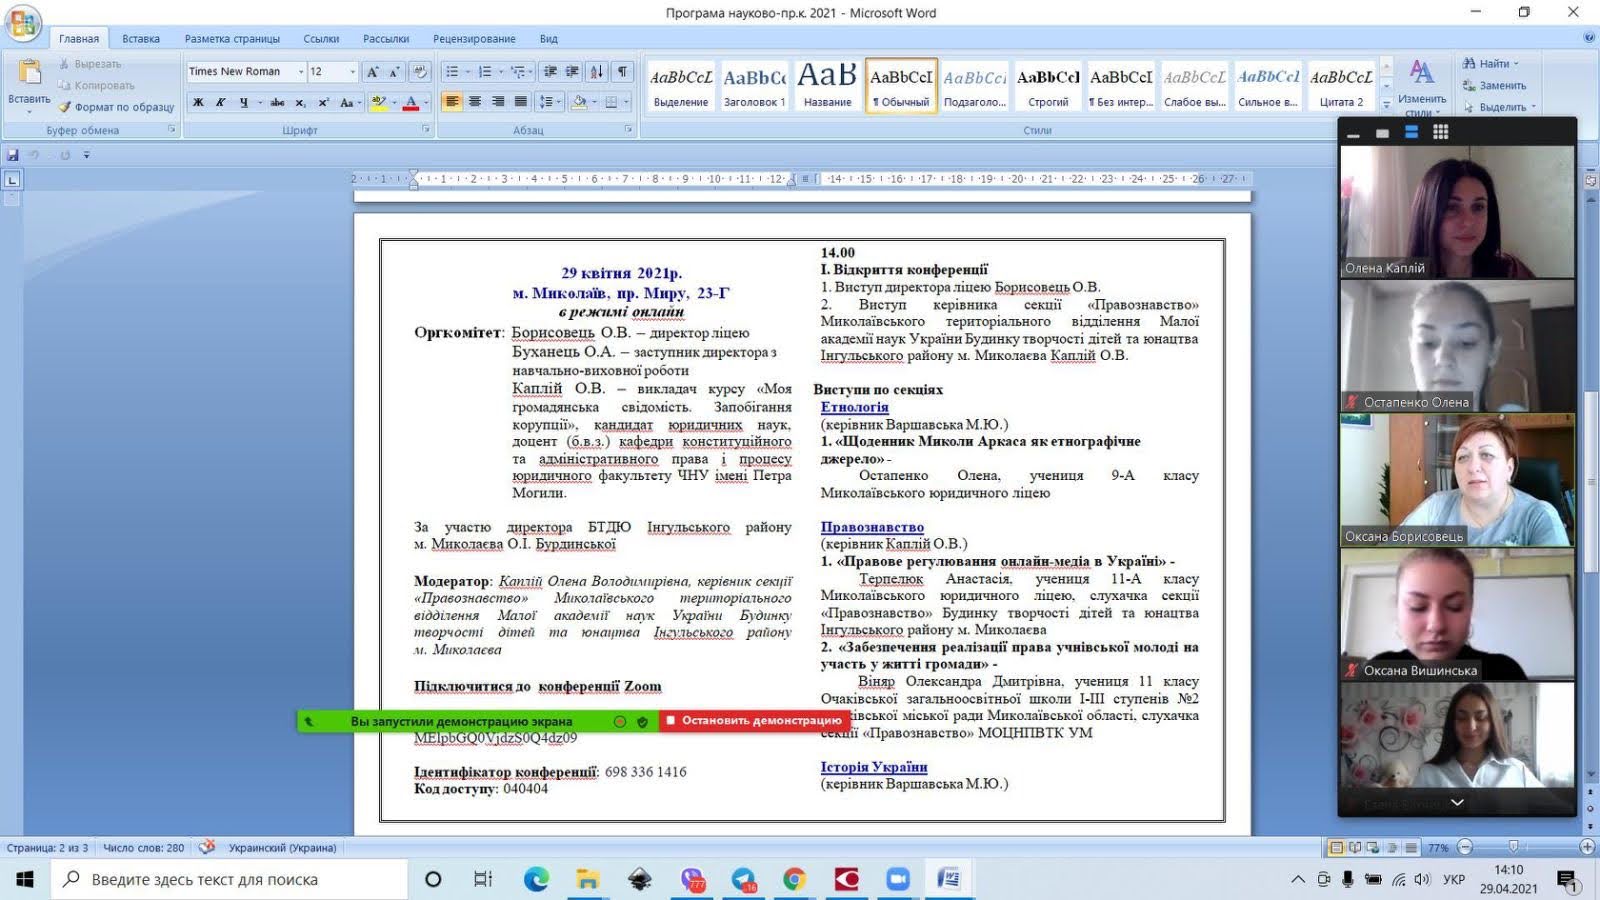The width and height of the screenshot is (1600, 900).
Task: Minimize the Zoom video panel with dash icon
Action: click(x=1353, y=134)
